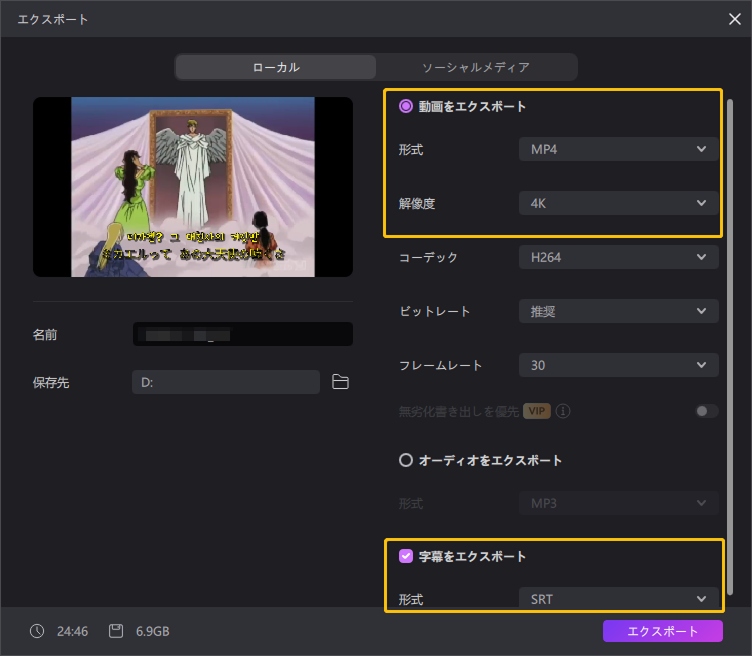Viewport: 752px width, 656px height.
Task: Open the subtitle format SRT dropdown
Action: (x=618, y=598)
